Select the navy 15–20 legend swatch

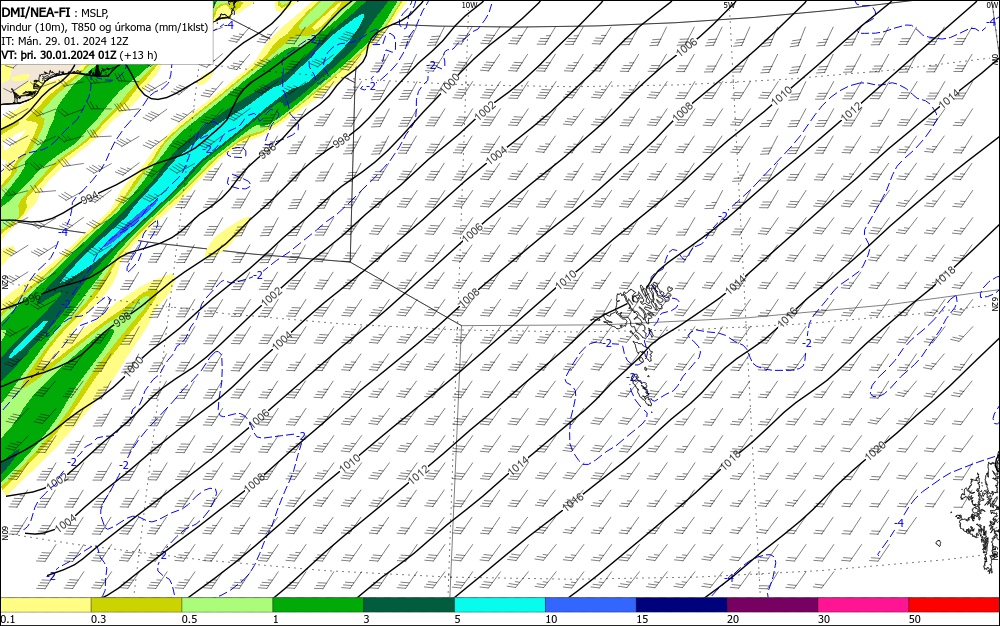pos(682,605)
